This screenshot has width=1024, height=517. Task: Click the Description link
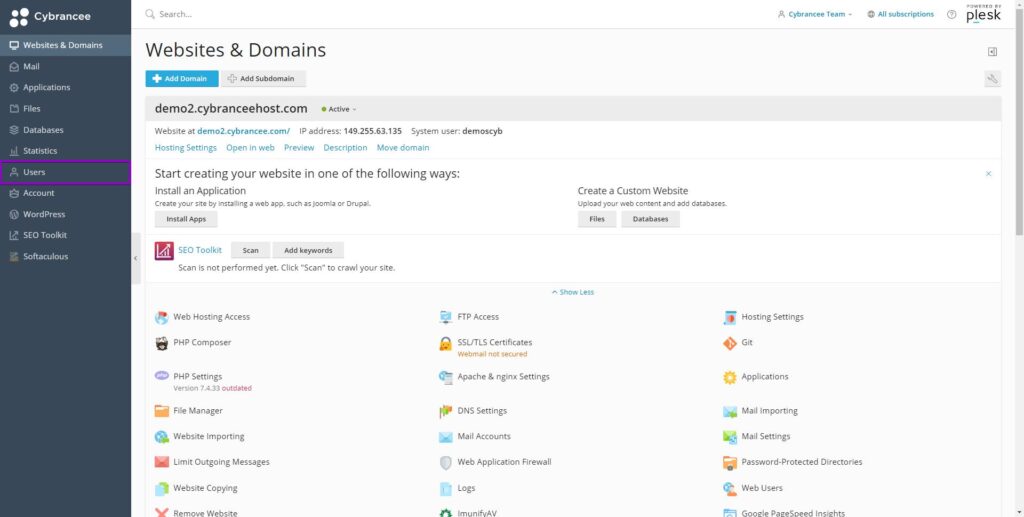[x=345, y=148]
